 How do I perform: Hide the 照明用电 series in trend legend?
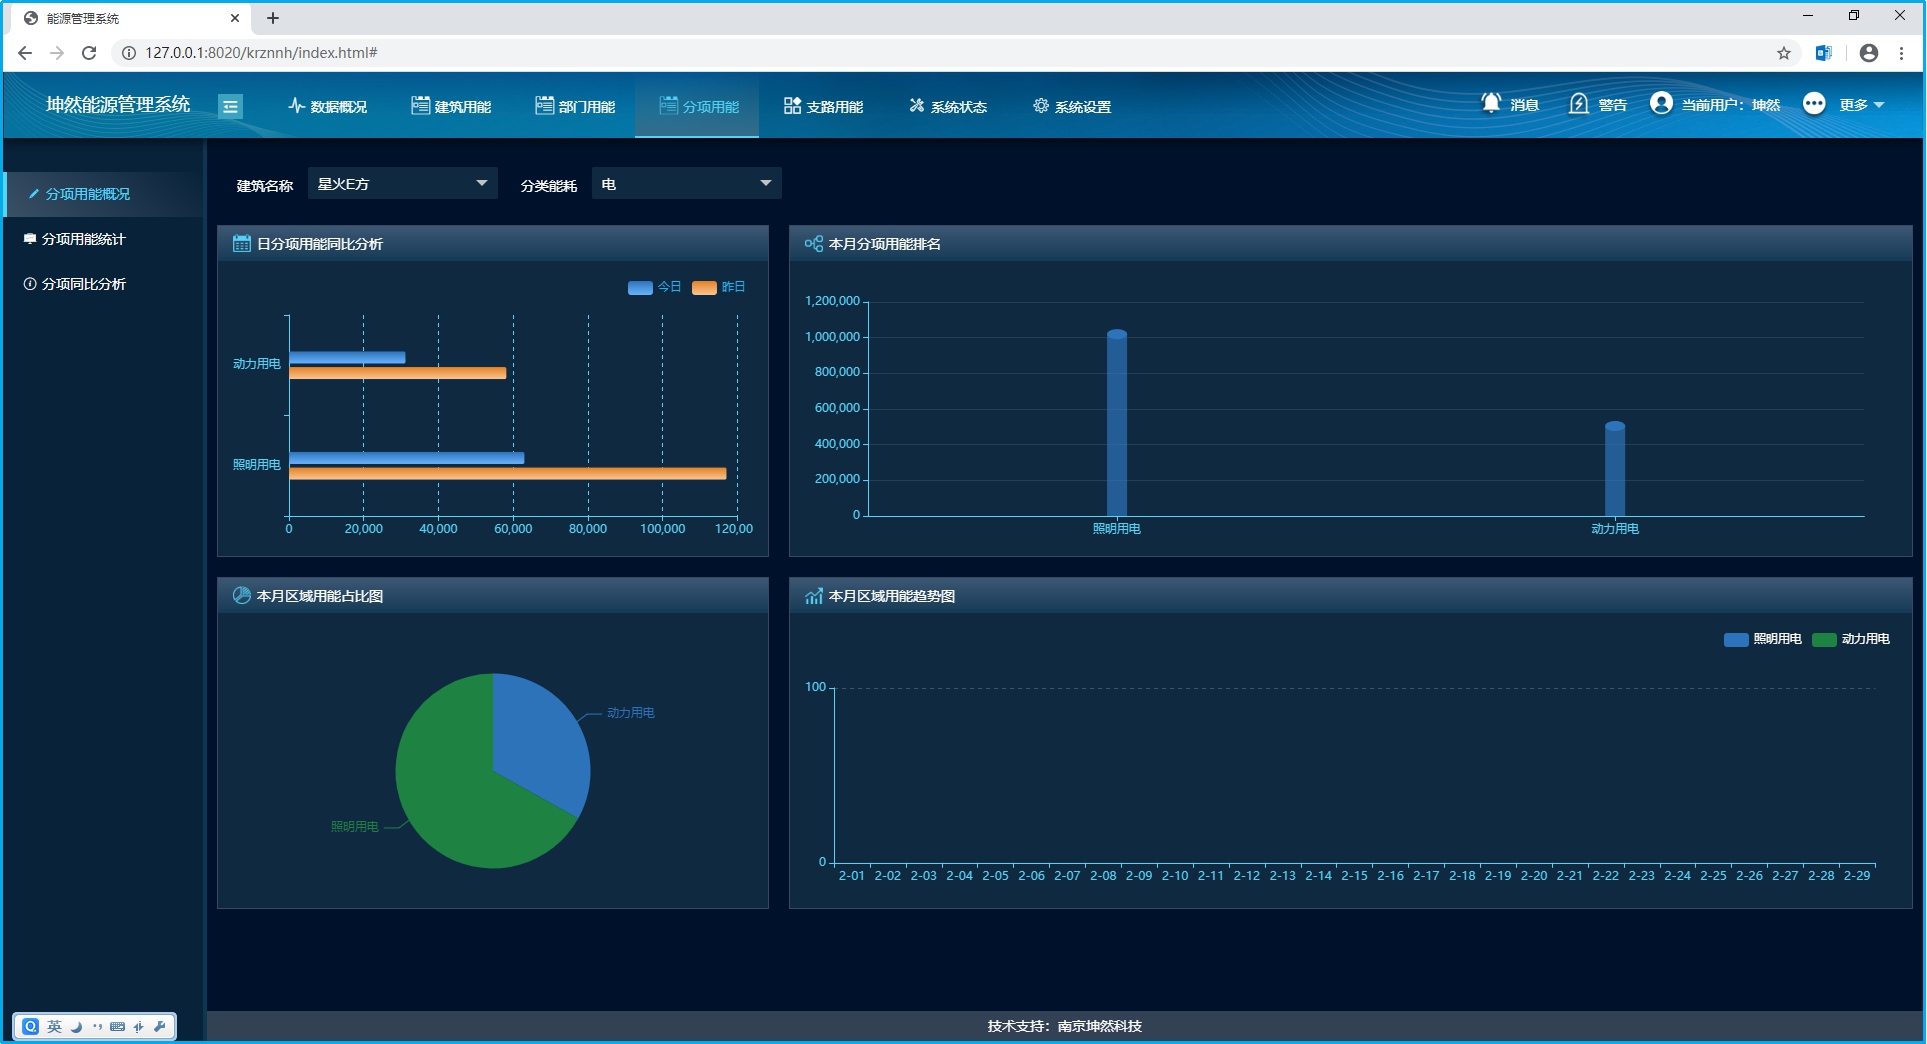click(x=1736, y=640)
